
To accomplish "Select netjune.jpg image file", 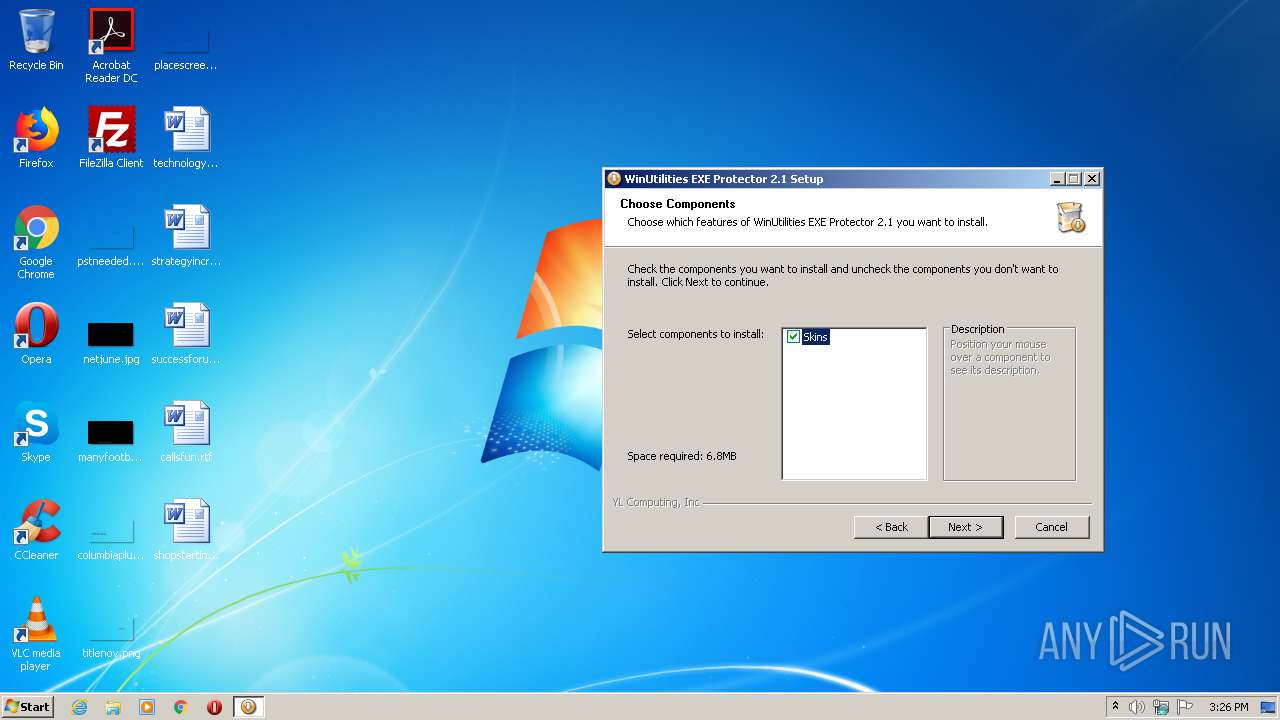I will click(x=111, y=342).
